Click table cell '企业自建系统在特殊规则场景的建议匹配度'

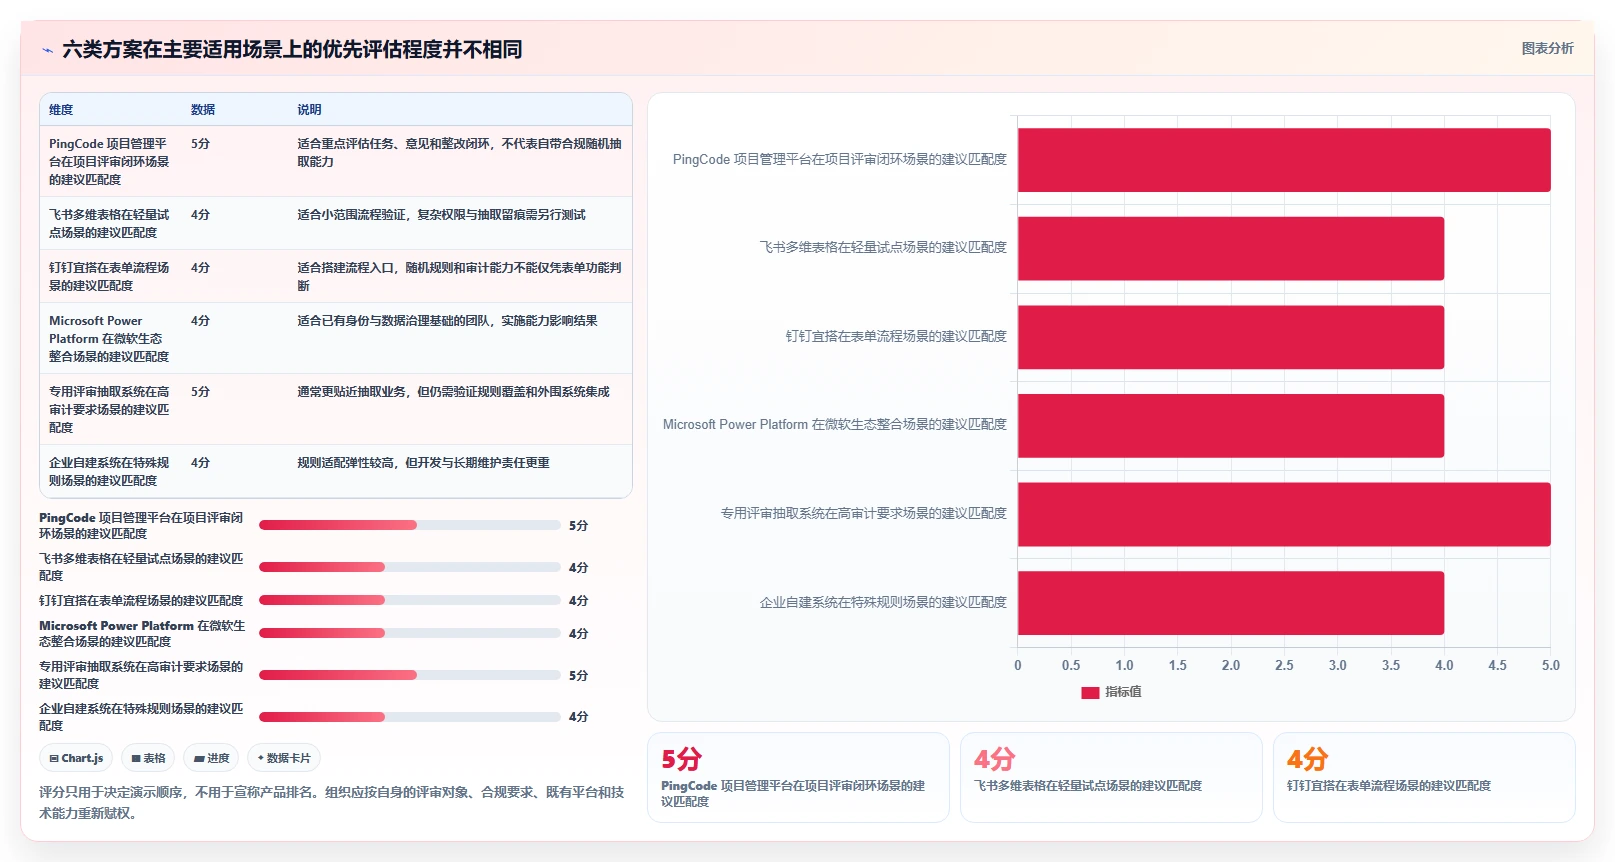pyautogui.click(x=110, y=471)
